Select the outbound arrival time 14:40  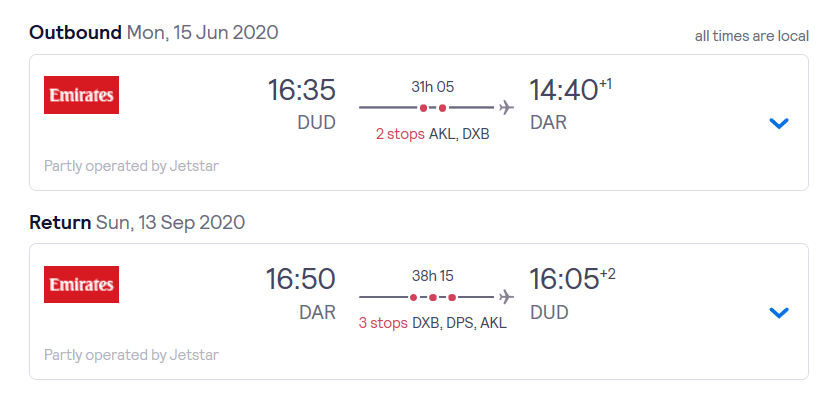pos(563,90)
